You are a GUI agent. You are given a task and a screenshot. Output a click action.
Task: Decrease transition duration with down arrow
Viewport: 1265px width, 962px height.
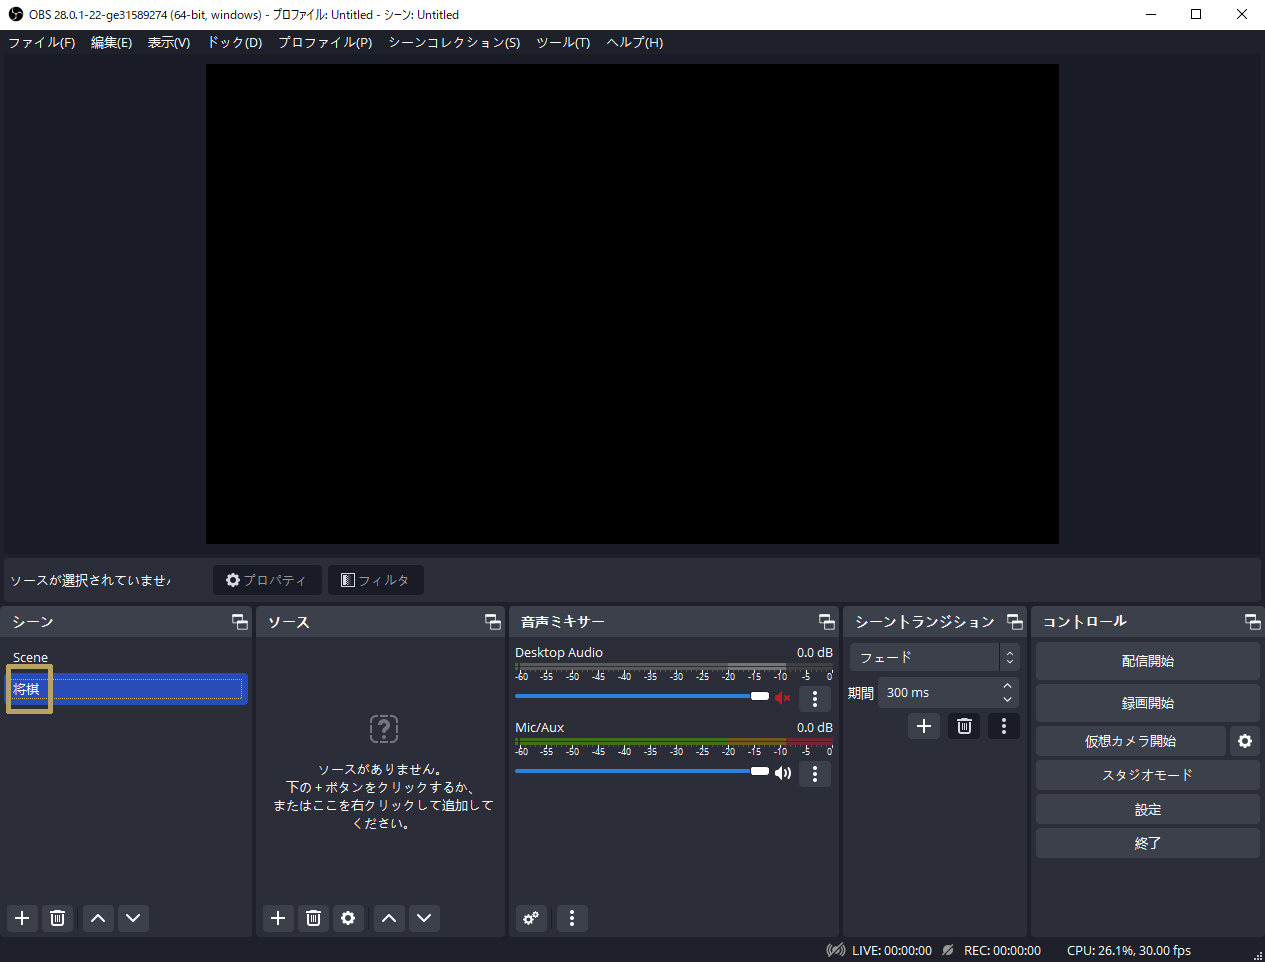coord(1008,699)
